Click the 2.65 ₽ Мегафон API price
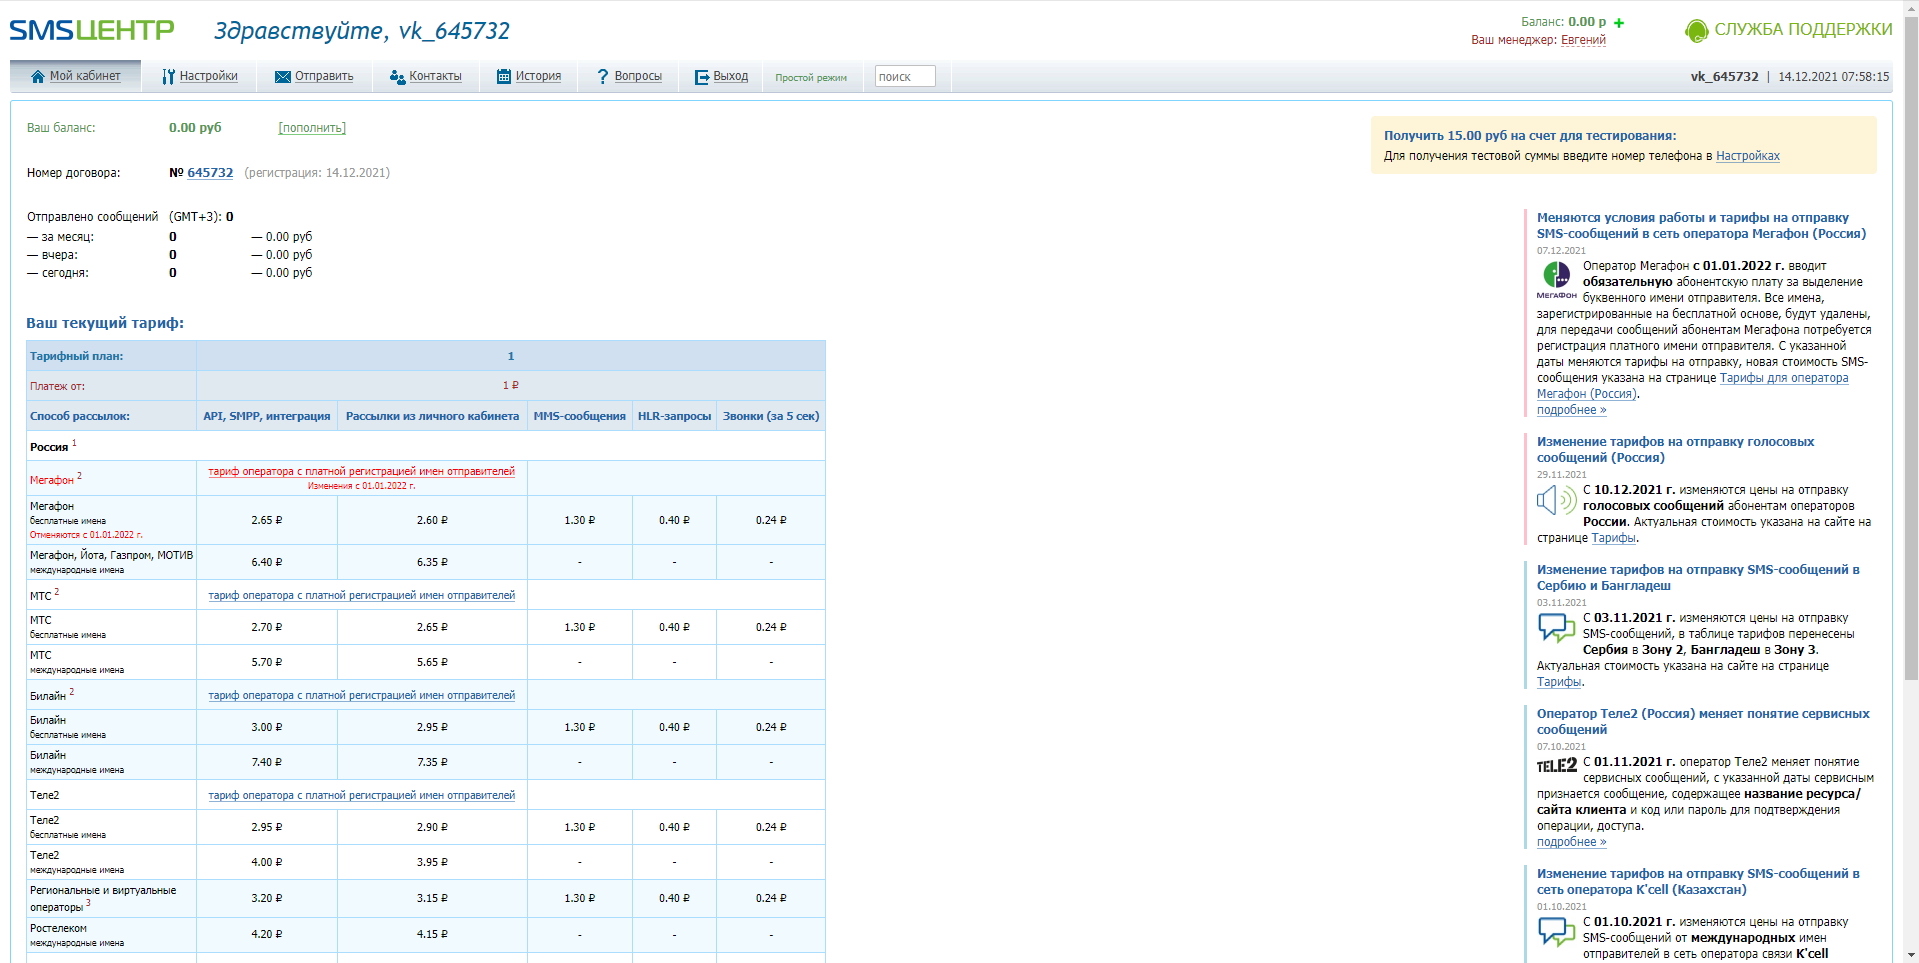Viewport: 1919px width, 963px height. [x=267, y=520]
